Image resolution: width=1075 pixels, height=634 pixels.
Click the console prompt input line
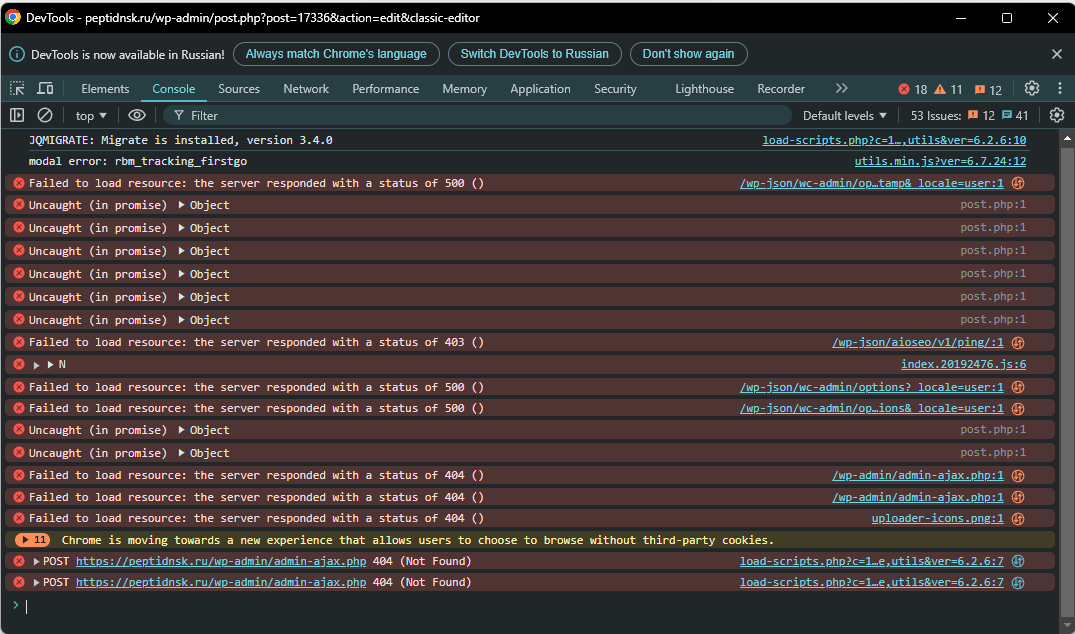tap(535, 606)
